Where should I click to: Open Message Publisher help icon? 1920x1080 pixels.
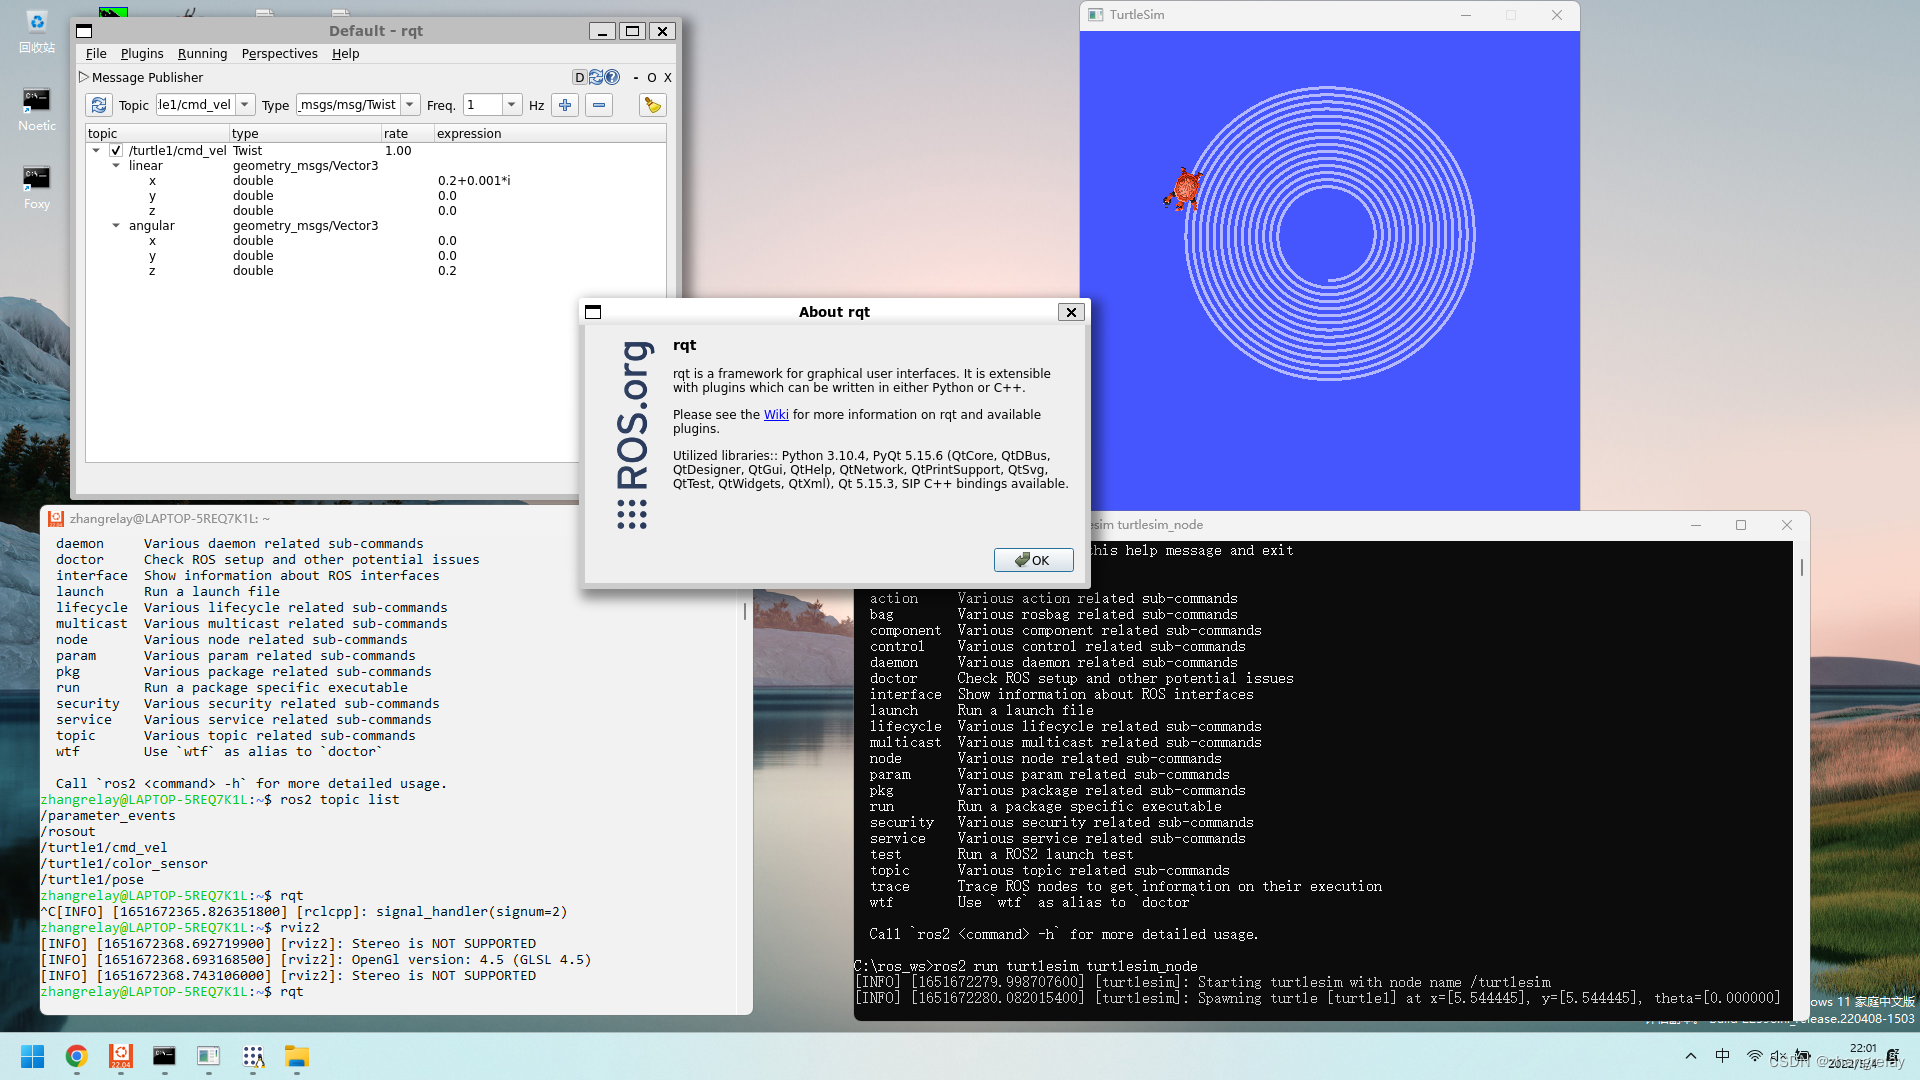[x=612, y=77]
